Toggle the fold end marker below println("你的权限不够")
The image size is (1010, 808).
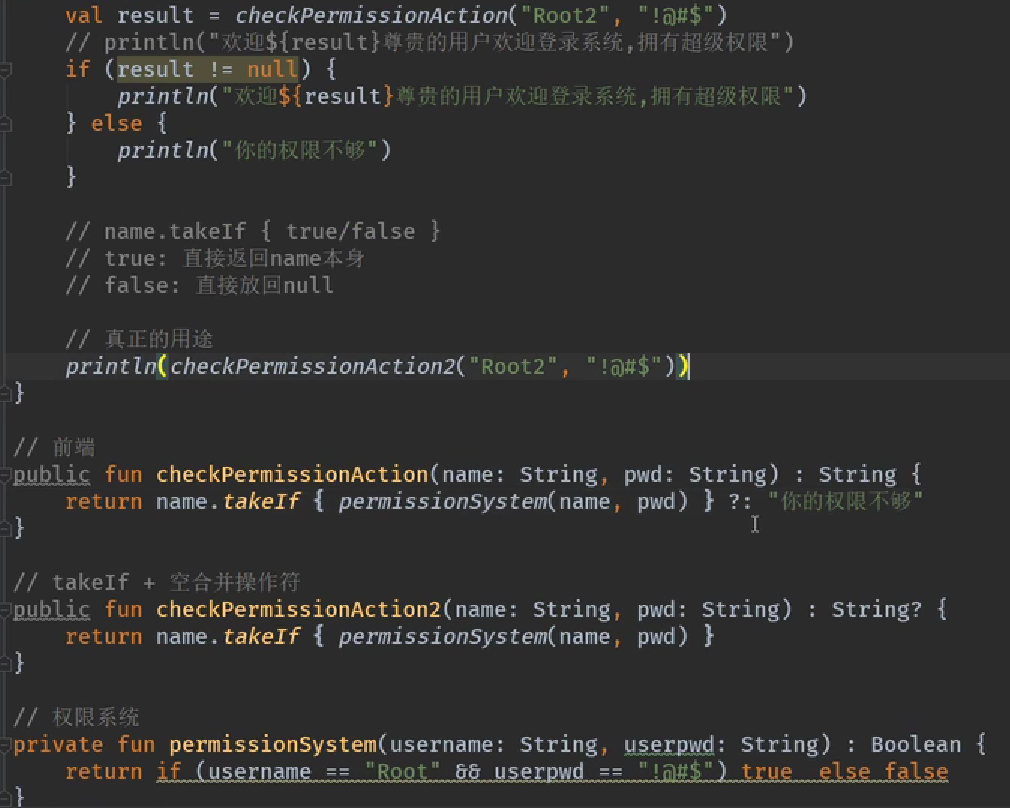tap(5, 177)
